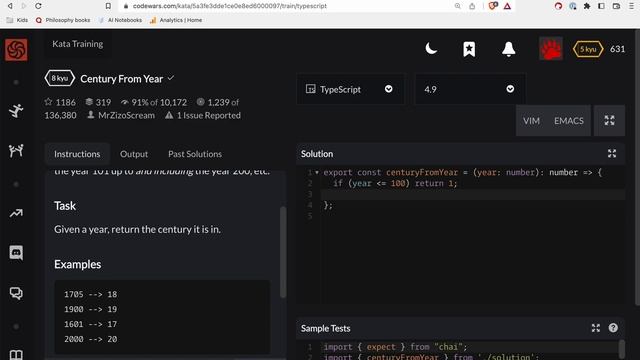Click the Century From Year title
The height and width of the screenshot is (360, 640).
pos(122,79)
